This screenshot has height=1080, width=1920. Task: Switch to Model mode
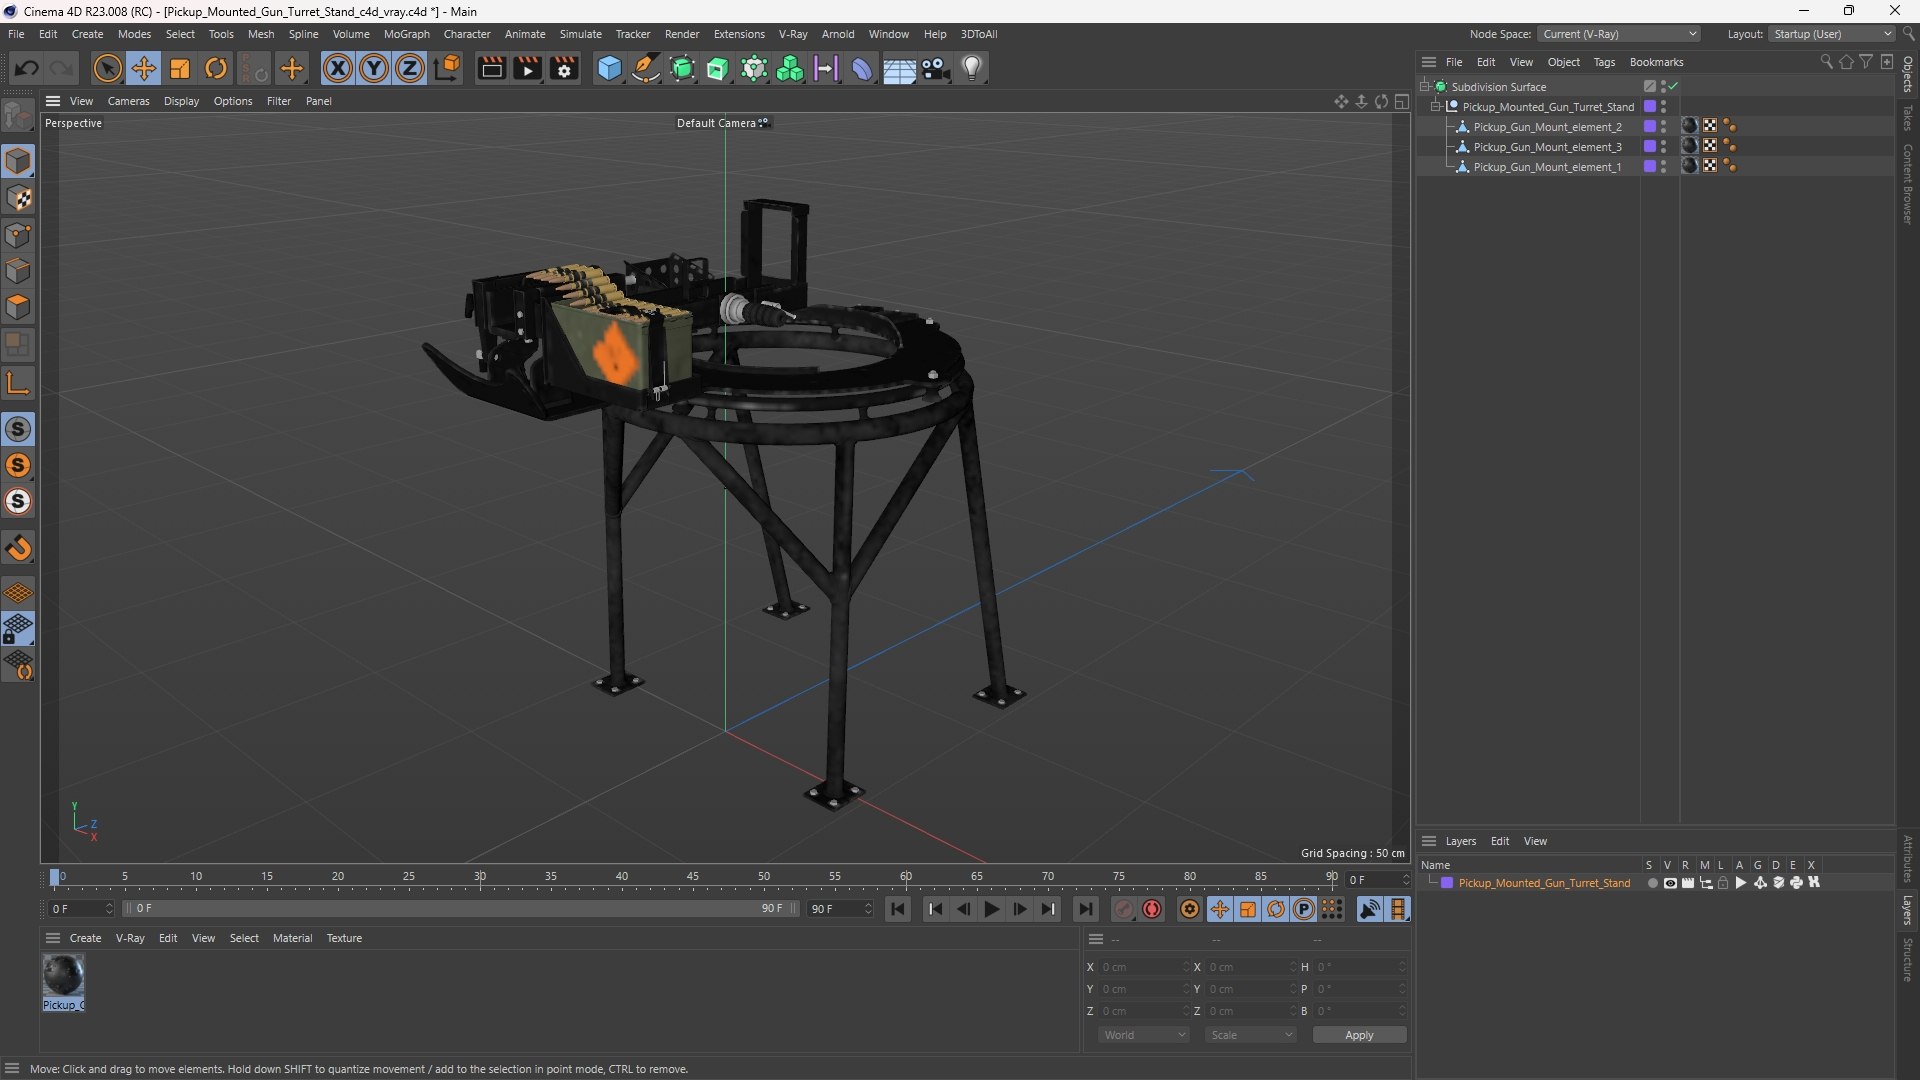(18, 161)
